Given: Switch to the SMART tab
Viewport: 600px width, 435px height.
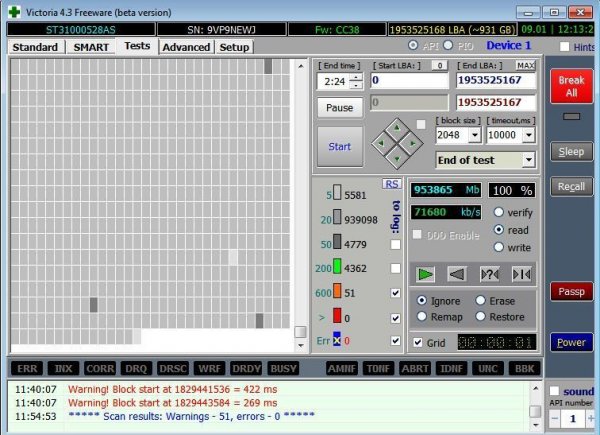Looking at the screenshot, I should pos(91,47).
